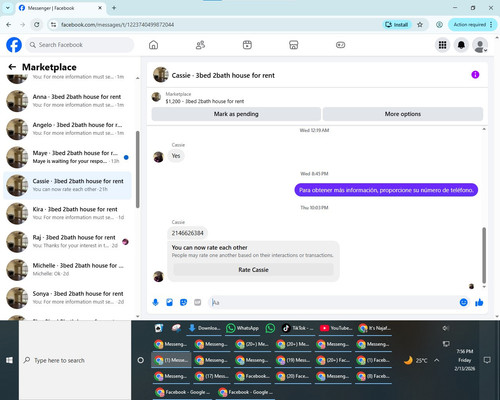Click the Windows Type here to search box
Image resolution: width=500 pixels, height=400 pixels.
click(75, 360)
